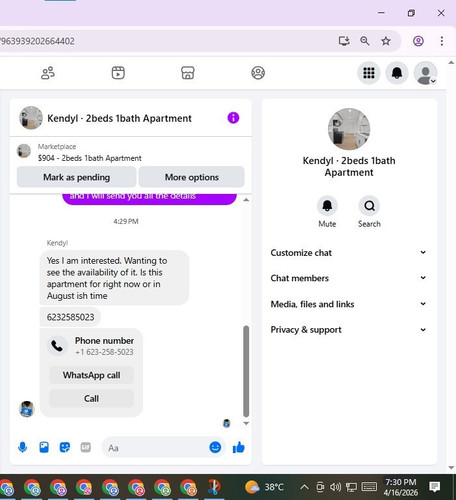456x500 pixels.
Task: Click the seen-receipt small avatar below messages
Action: (227, 423)
